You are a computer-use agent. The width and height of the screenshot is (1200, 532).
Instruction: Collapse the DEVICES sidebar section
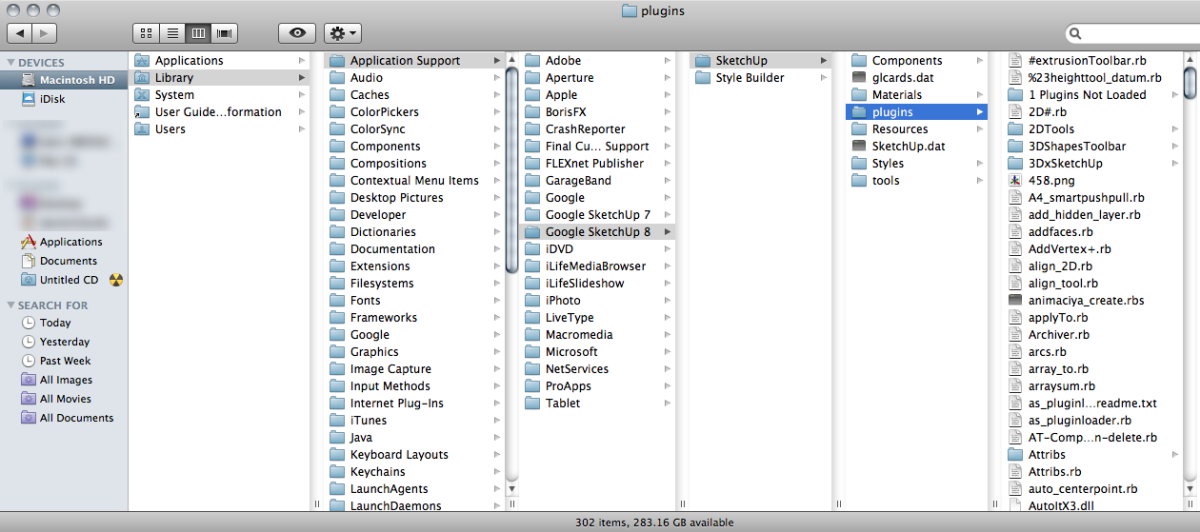(11, 62)
